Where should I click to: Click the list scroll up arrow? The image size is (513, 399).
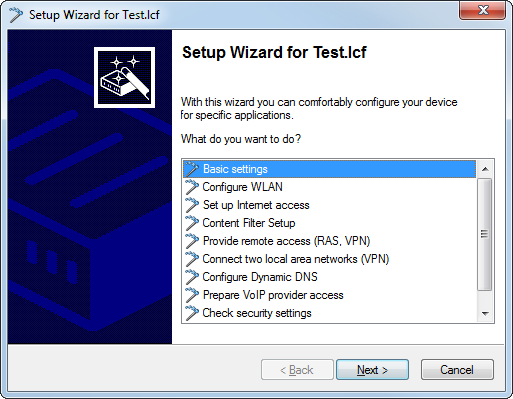click(x=485, y=169)
